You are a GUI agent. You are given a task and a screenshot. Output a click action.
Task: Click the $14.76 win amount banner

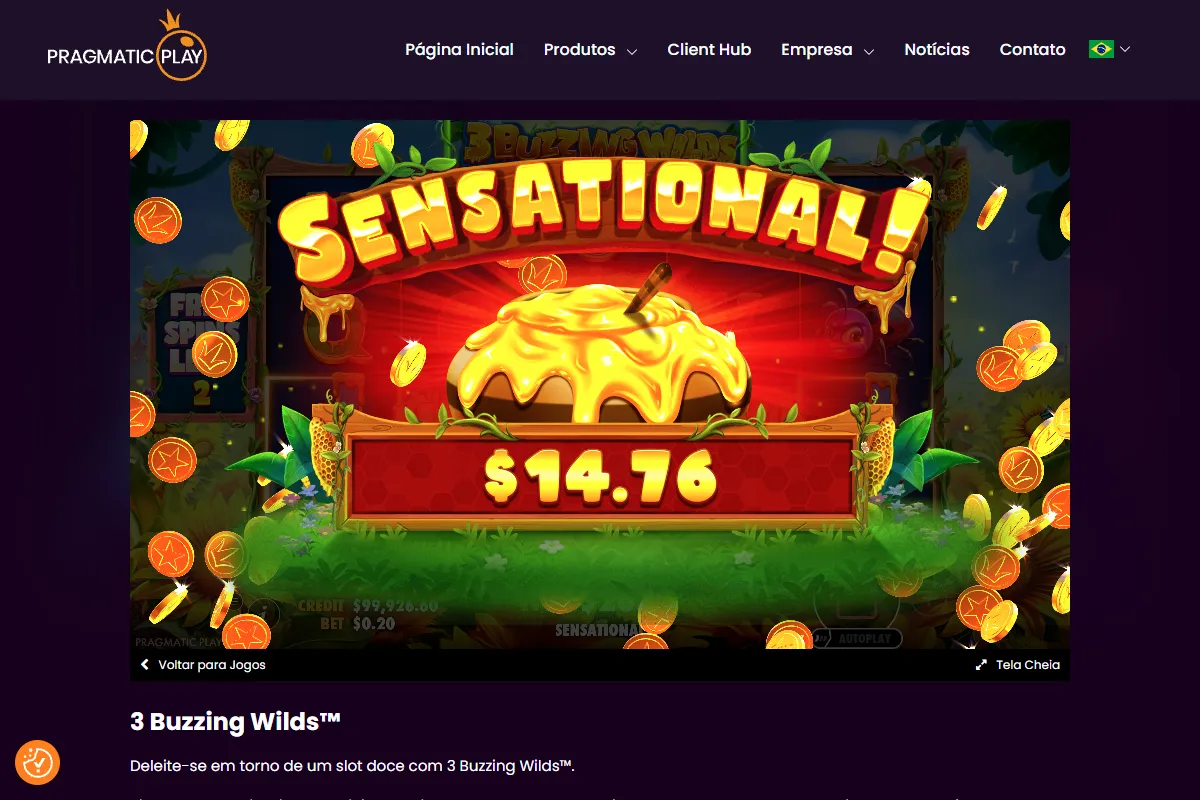pyautogui.click(x=601, y=475)
